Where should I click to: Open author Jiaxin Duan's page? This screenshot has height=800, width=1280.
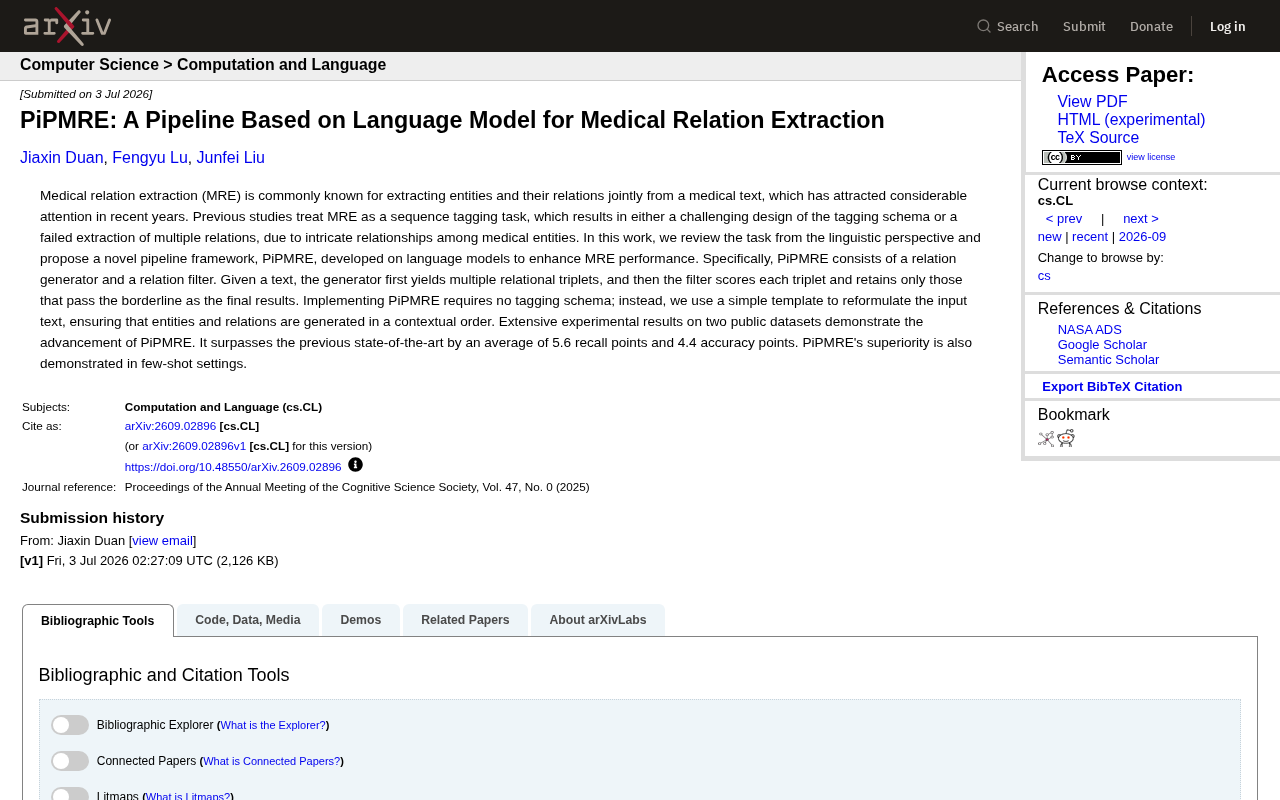[62, 158]
